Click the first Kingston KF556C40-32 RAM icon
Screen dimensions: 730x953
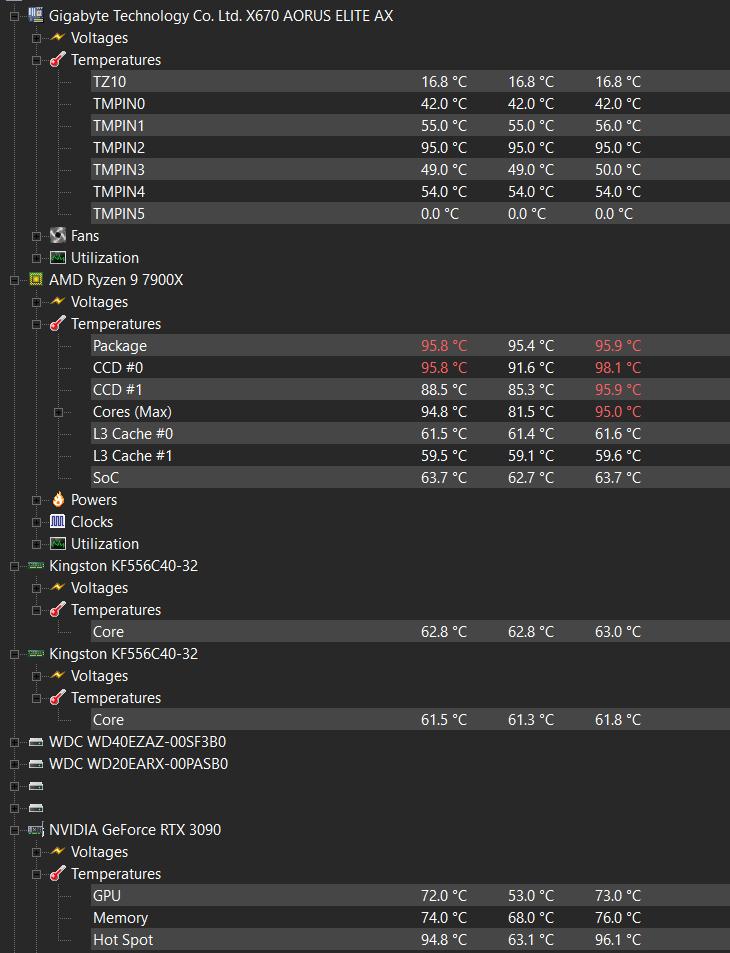[x=36, y=565]
